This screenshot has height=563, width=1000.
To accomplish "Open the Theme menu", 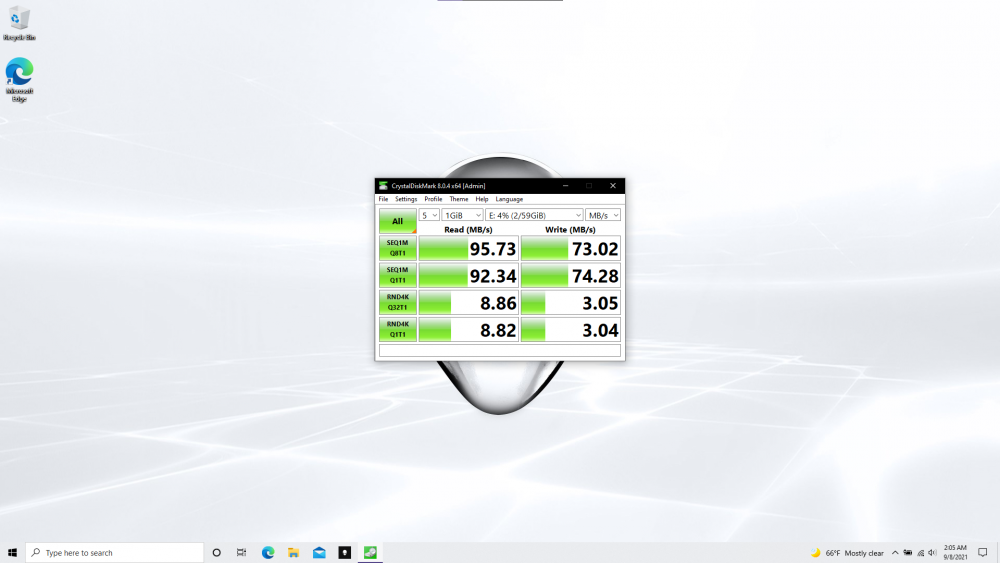I will click(x=459, y=199).
